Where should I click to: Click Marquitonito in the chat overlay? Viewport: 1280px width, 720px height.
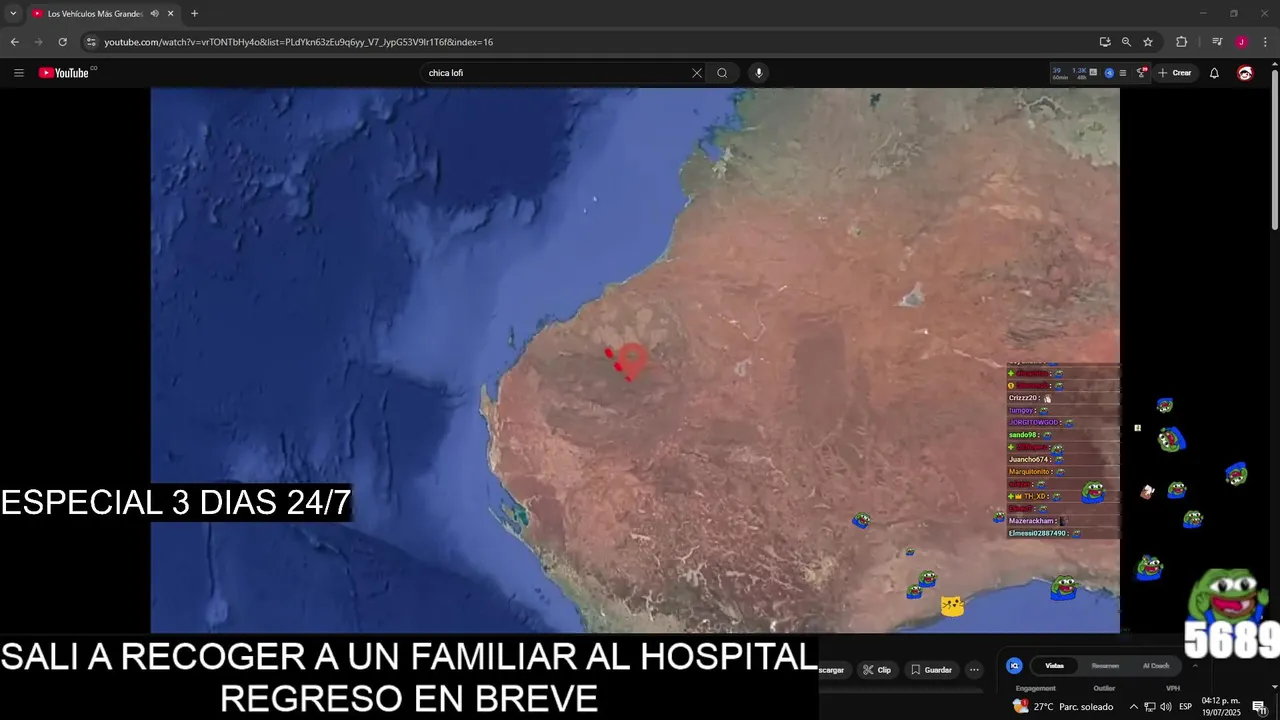tap(1029, 471)
